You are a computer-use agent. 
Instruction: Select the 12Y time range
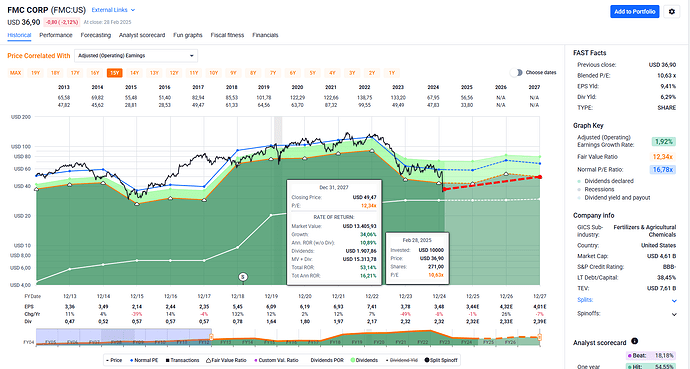coord(174,73)
